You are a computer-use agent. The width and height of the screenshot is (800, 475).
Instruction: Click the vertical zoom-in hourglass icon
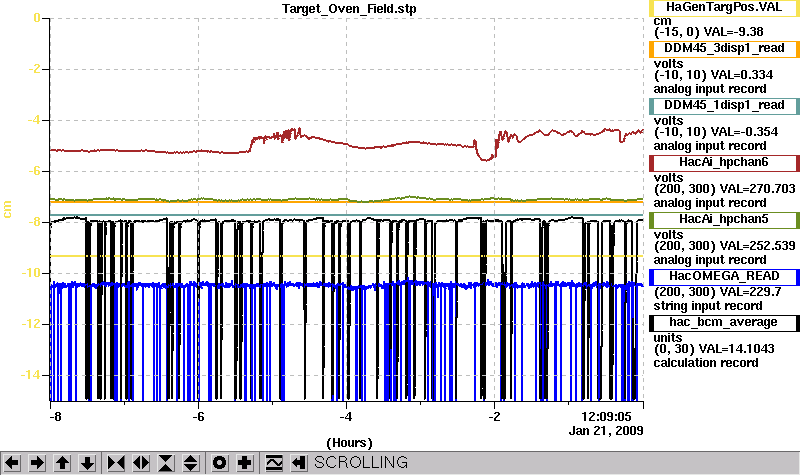pyautogui.click(x=166, y=463)
